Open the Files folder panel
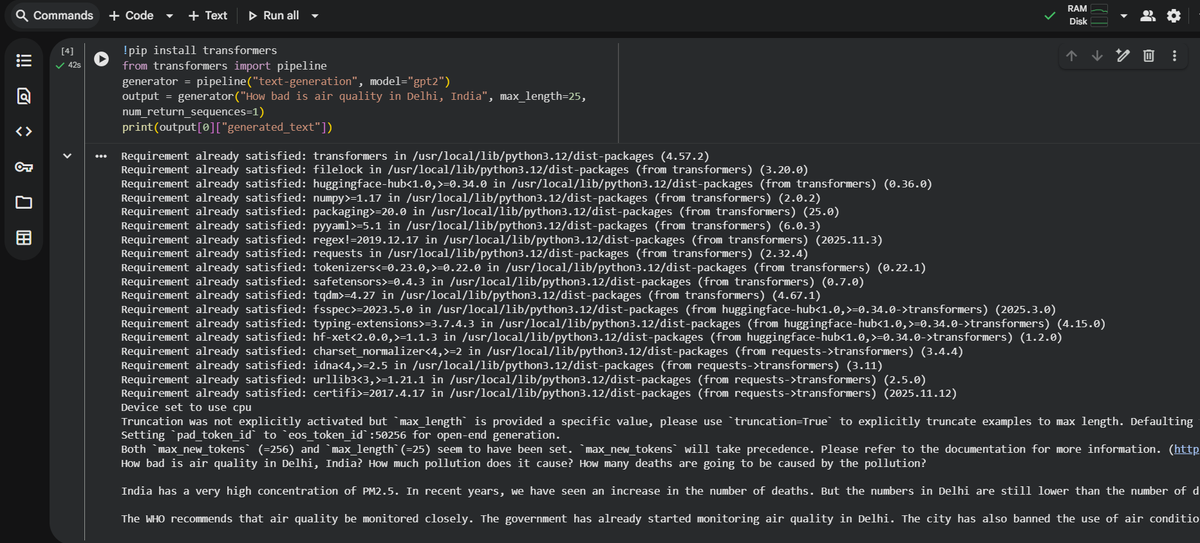 pyautogui.click(x=24, y=203)
